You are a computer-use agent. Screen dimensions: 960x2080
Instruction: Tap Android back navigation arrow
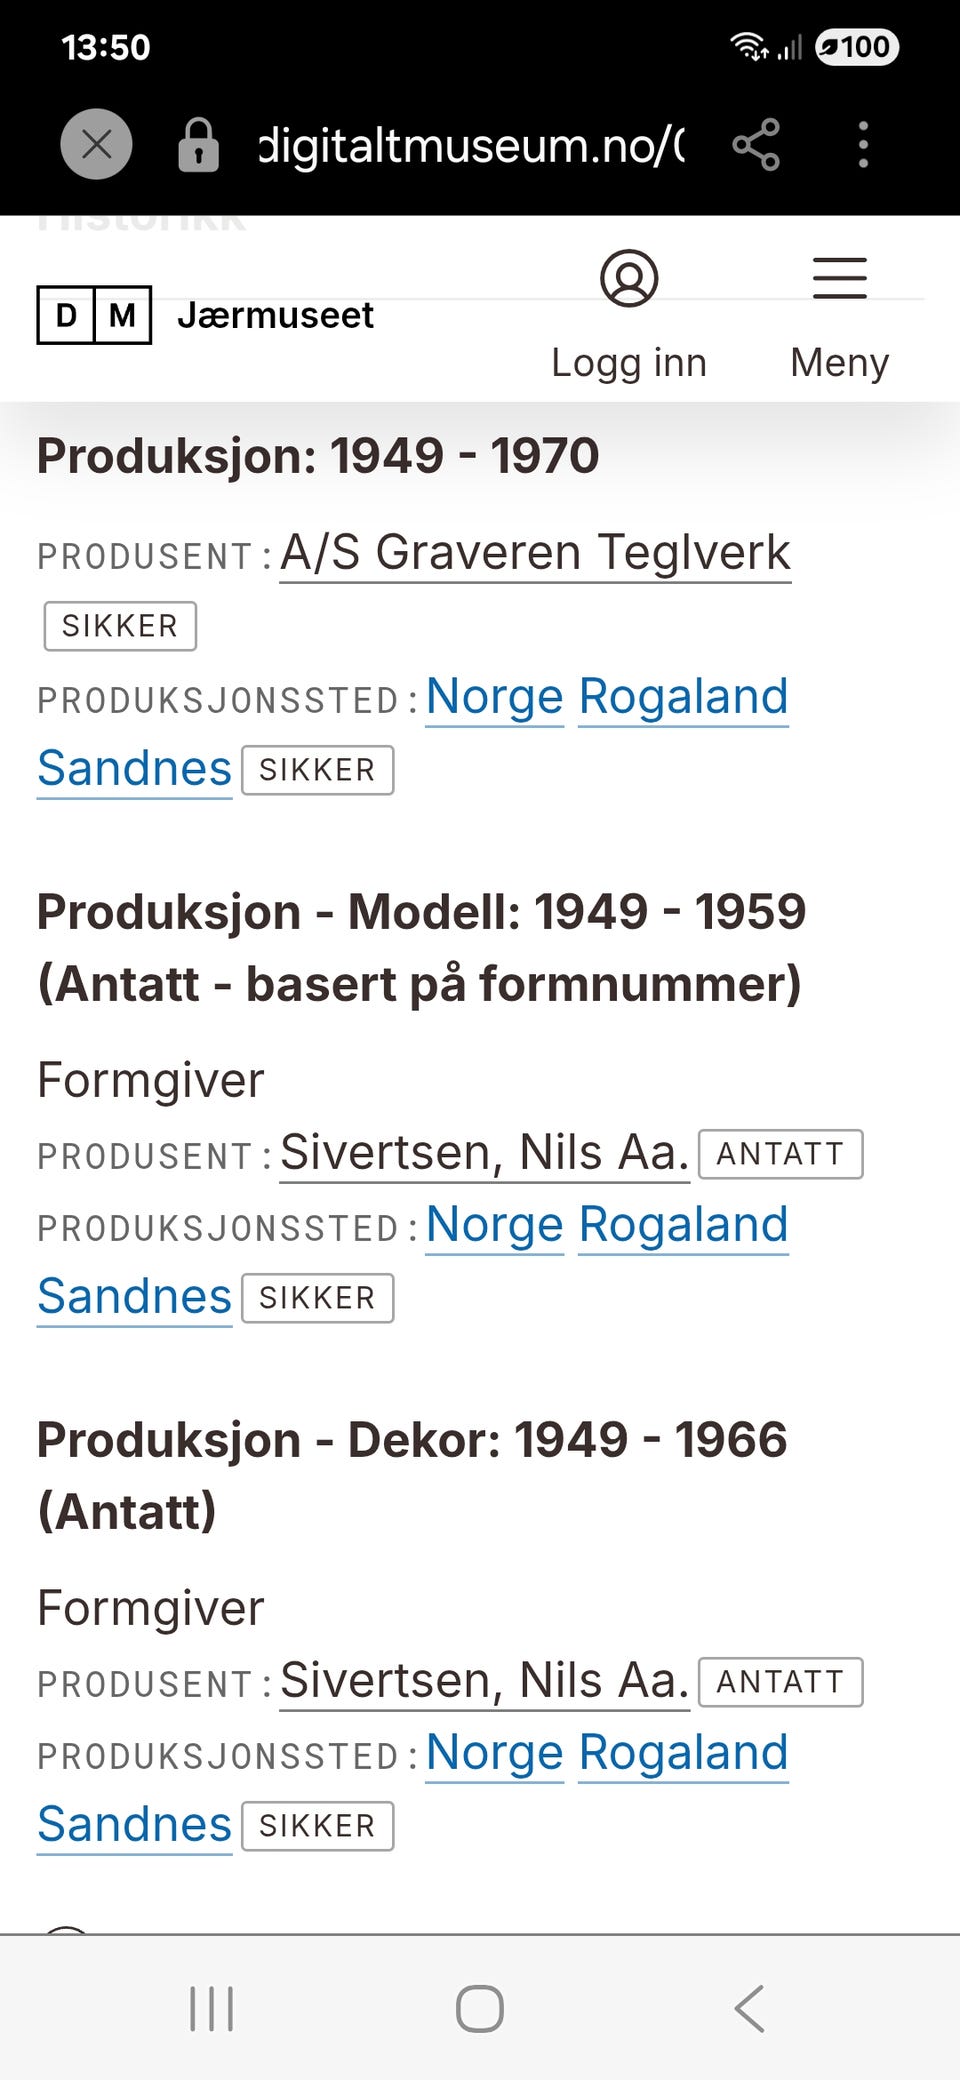point(749,2008)
